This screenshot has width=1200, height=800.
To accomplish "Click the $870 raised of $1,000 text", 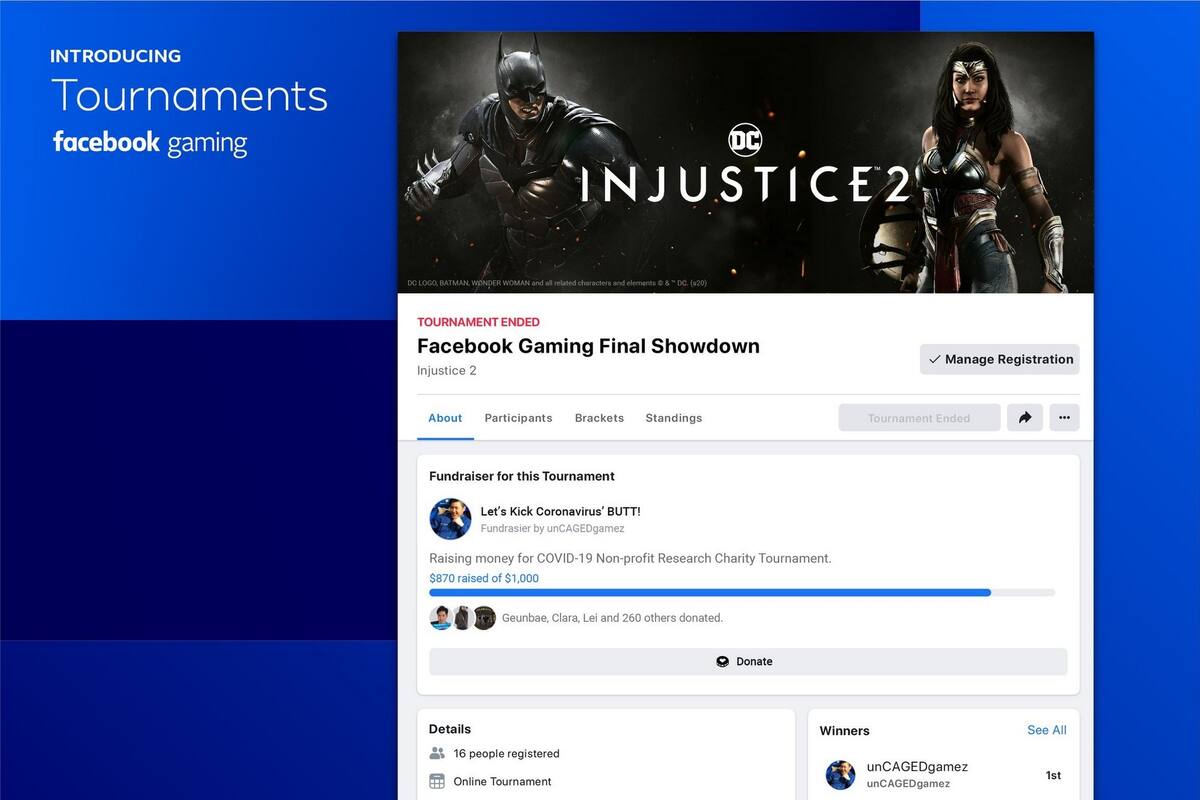I will coord(484,578).
